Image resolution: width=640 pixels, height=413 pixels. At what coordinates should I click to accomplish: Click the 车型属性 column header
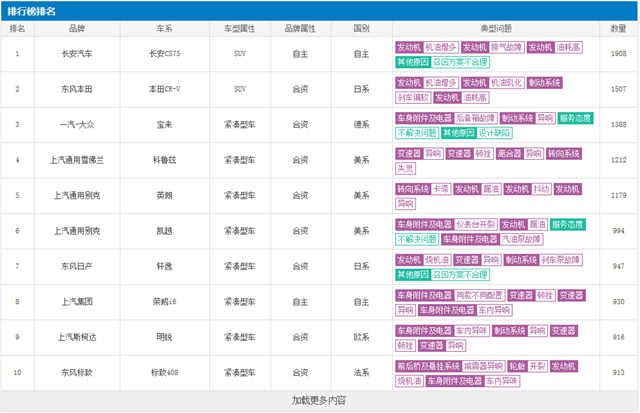click(240, 29)
